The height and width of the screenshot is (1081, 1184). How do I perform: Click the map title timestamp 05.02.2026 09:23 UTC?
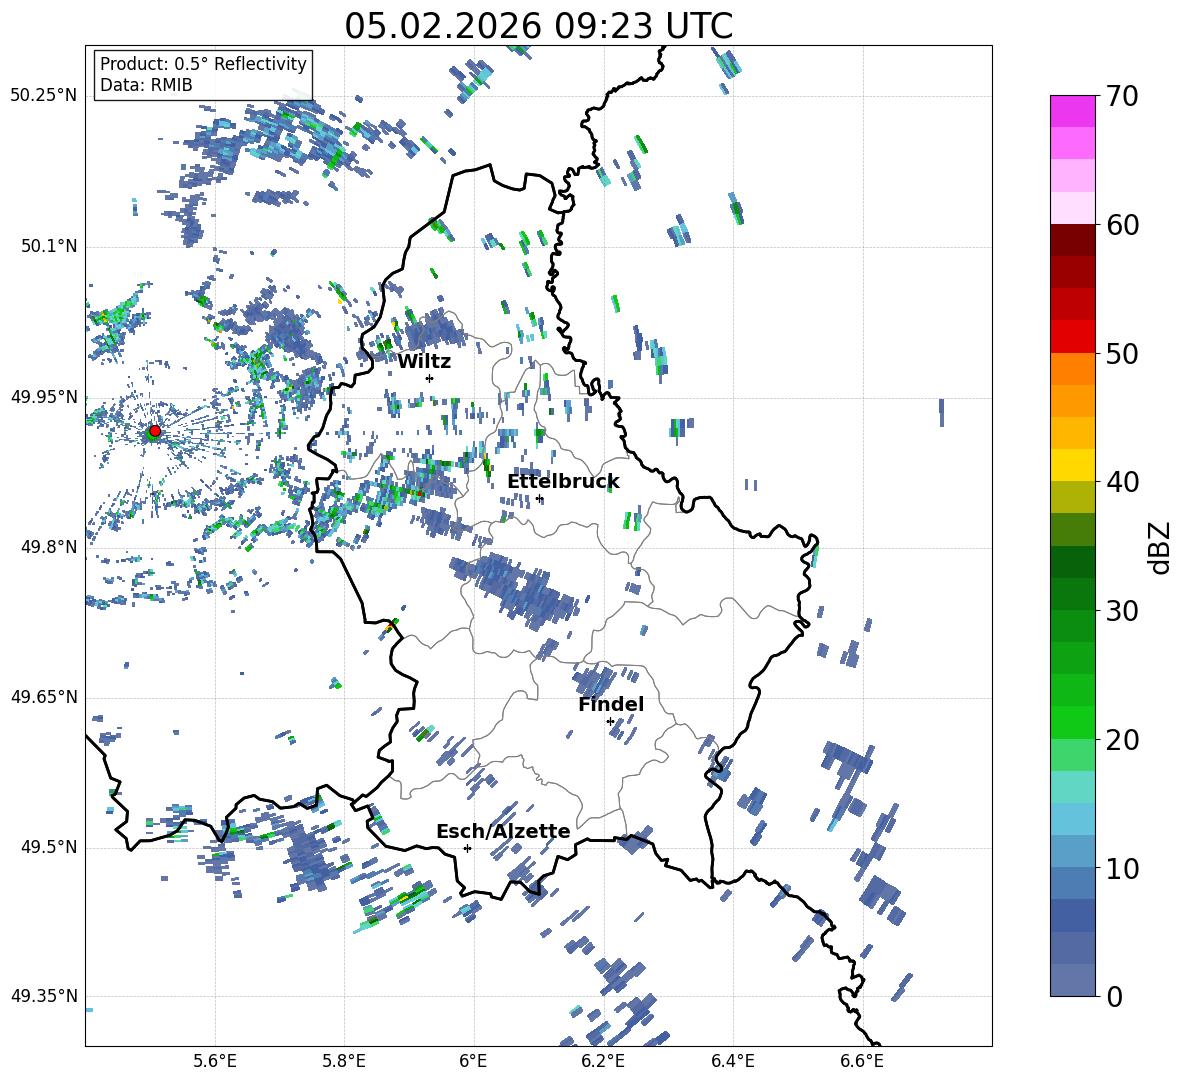point(538,26)
